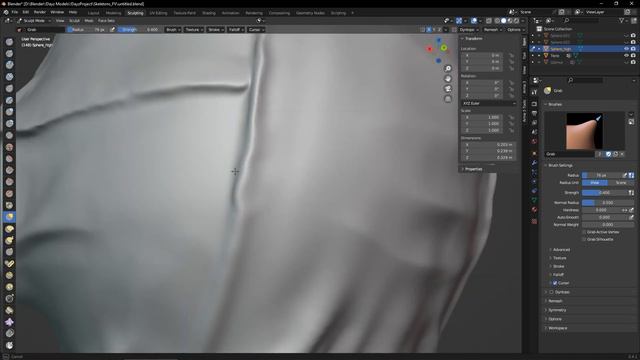Switch to the Shading workspace tab
The image size is (640, 360).
click(x=209, y=13)
